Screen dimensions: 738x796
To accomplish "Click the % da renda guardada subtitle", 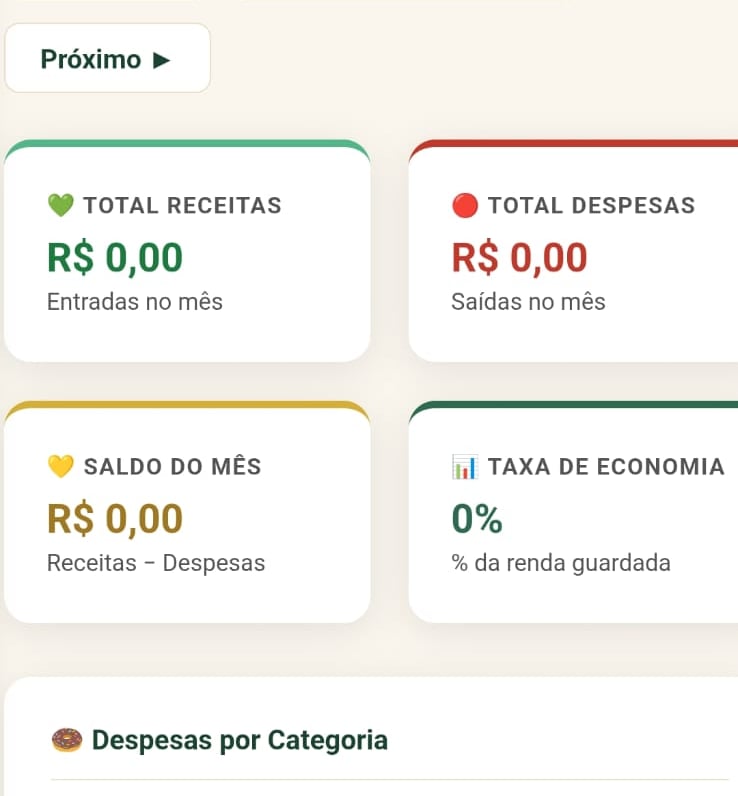I will point(561,563).
